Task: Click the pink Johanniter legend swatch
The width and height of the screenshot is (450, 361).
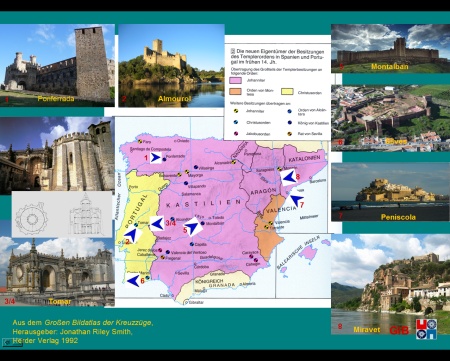Action: coord(235,80)
